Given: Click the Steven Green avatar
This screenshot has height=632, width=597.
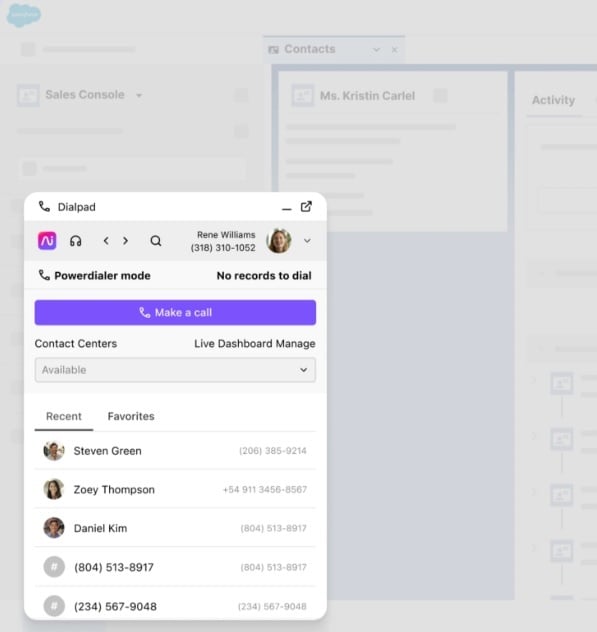Looking at the screenshot, I should click(54, 451).
